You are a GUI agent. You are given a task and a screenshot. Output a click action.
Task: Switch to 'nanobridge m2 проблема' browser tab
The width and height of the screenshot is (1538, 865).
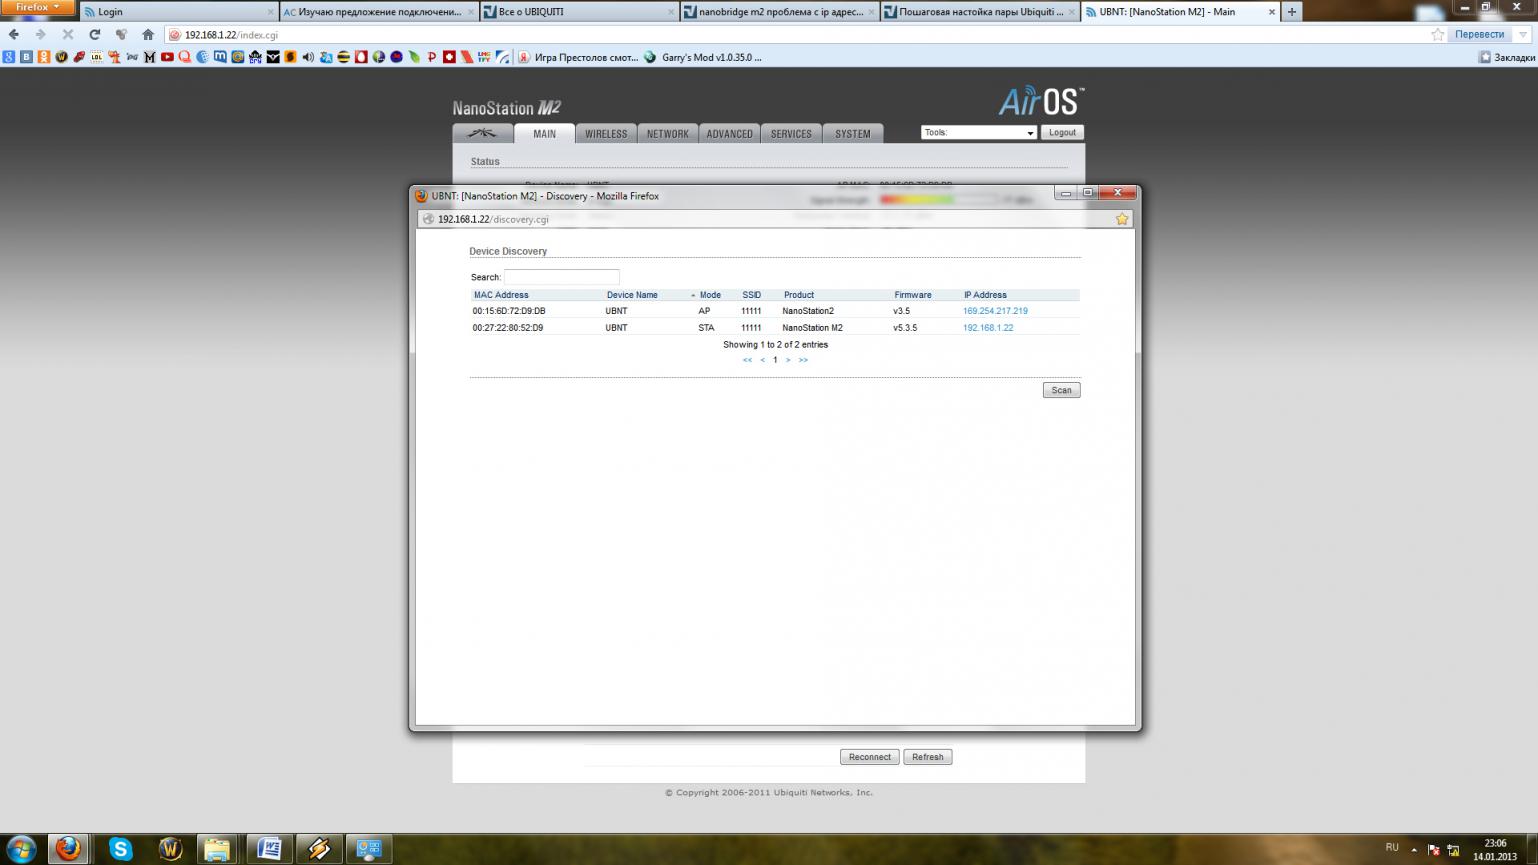pos(779,12)
